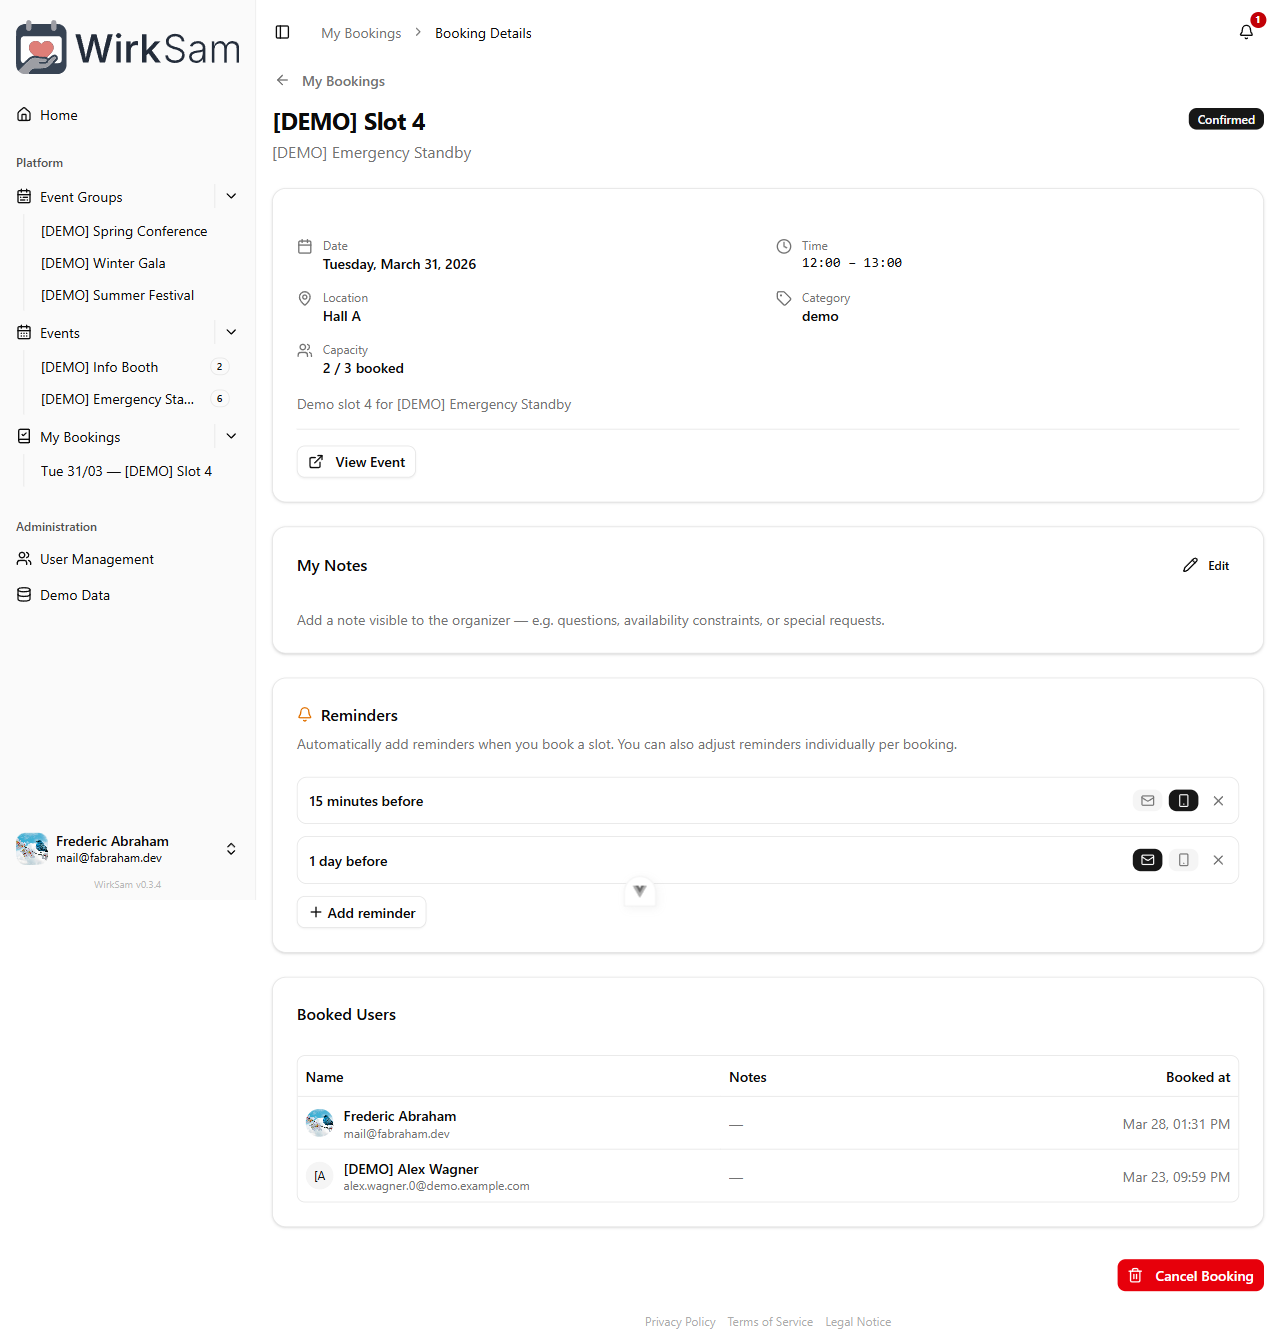Toggle email for 1 day before reminder
The width and height of the screenshot is (1270, 1335).
[x=1148, y=860]
